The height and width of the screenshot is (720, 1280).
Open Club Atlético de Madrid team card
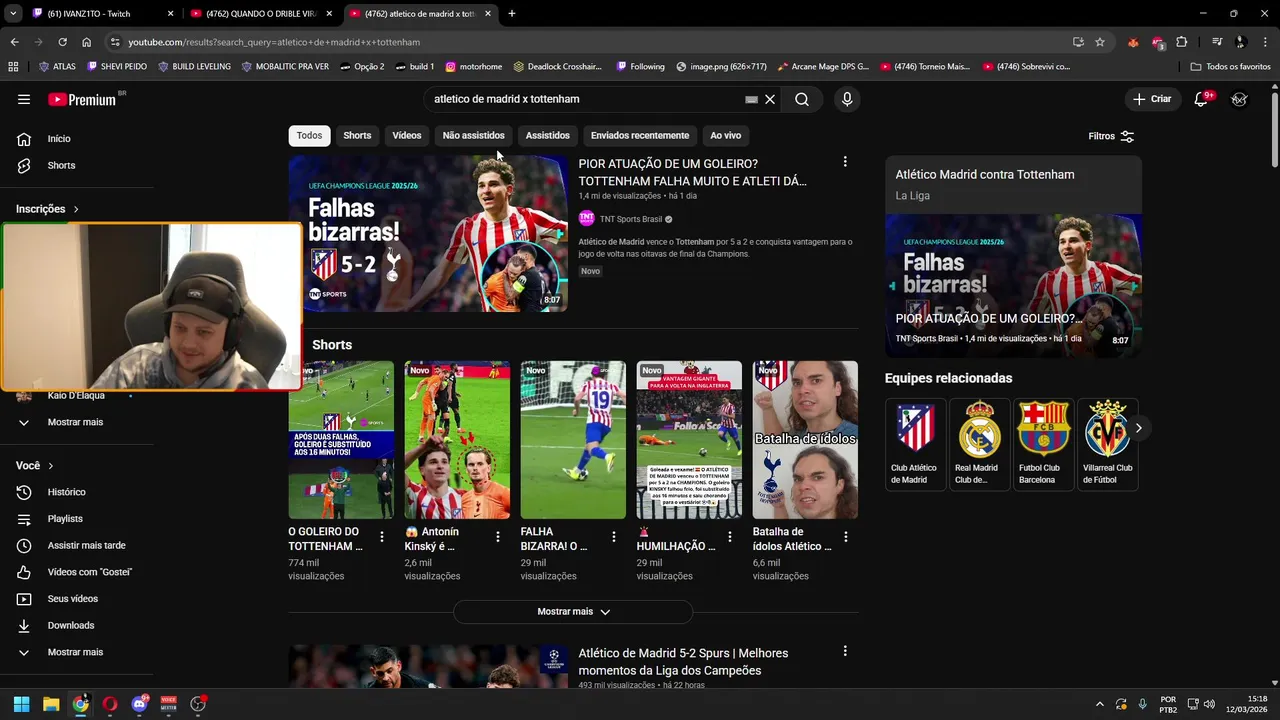click(x=915, y=444)
